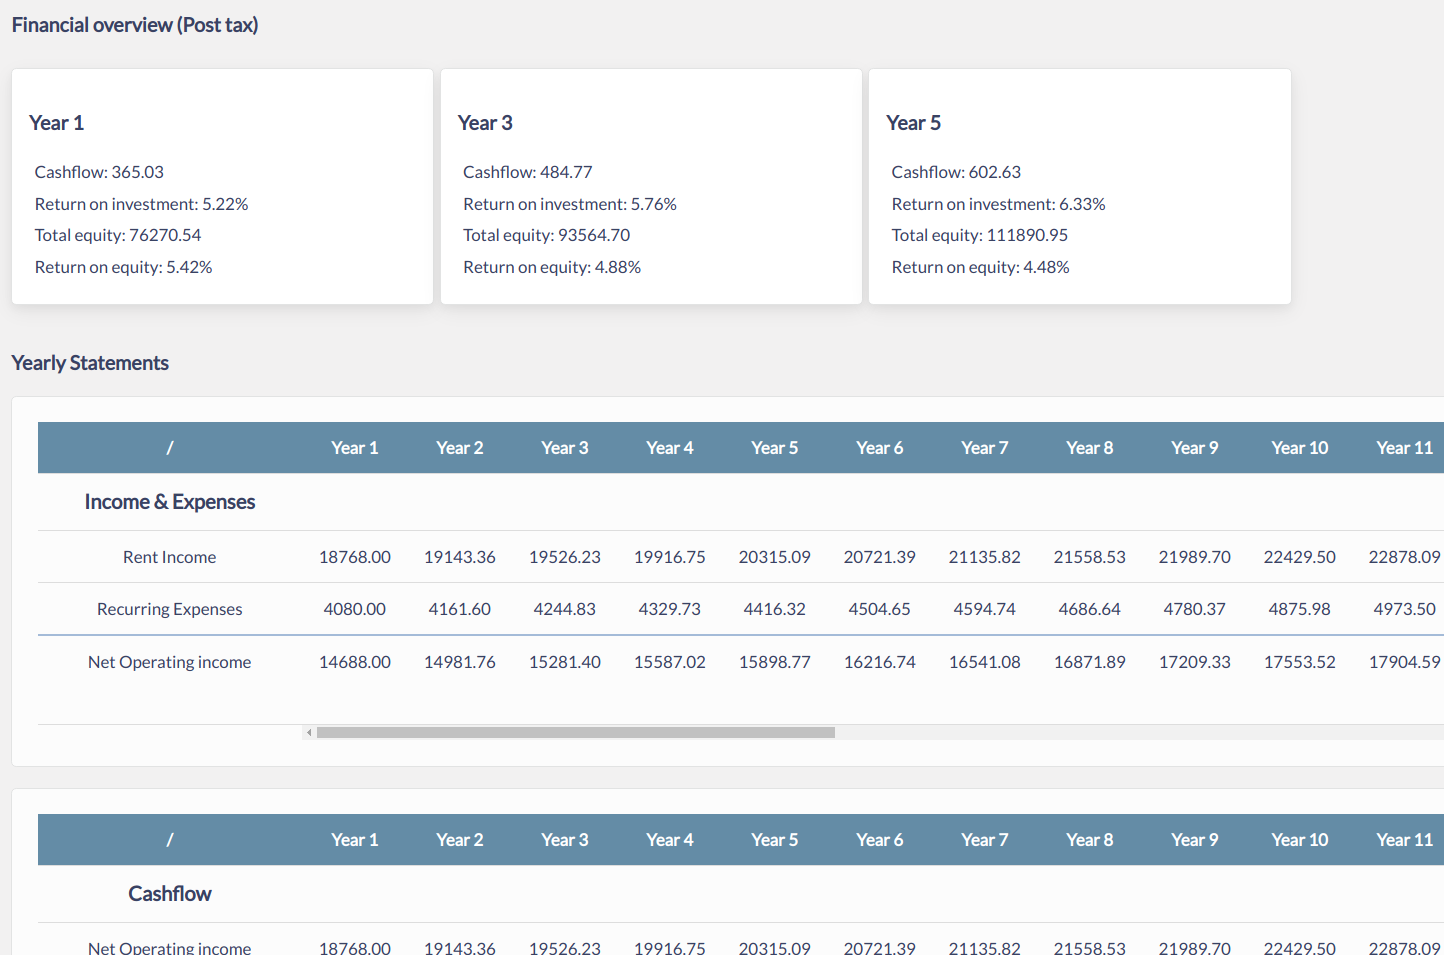The height and width of the screenshot is (955, 1444).
Task: Click the Year 5 Net Operating income 15898.77
Action: (x=775, y=662)
